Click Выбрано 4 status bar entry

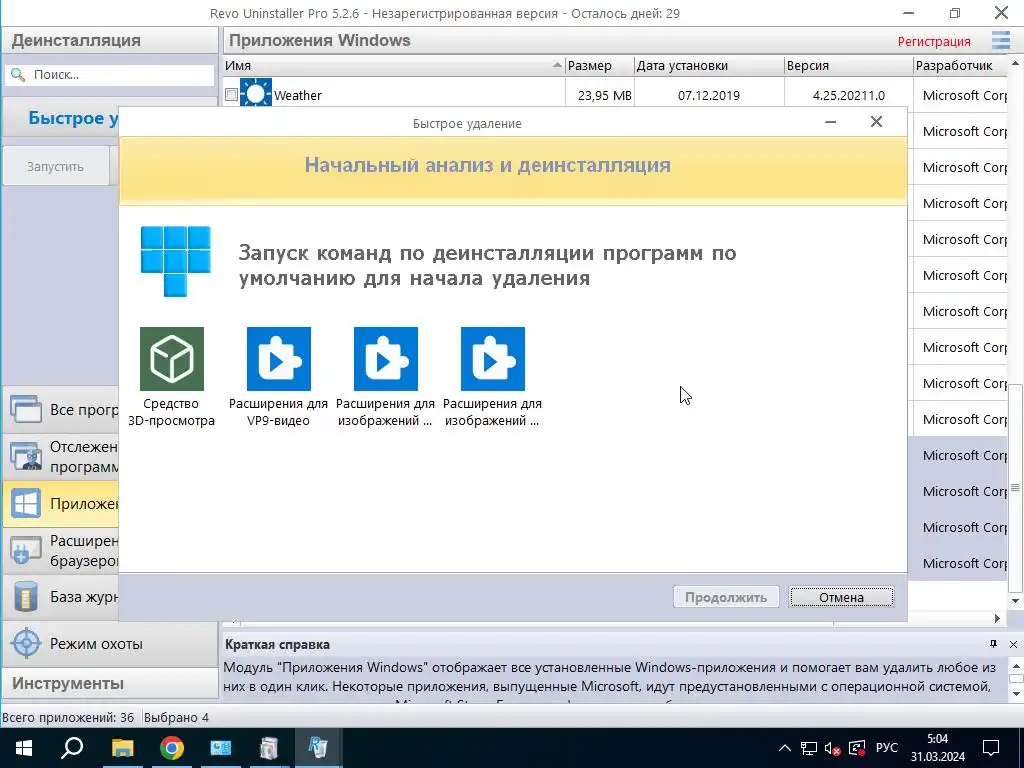click(x=176, y=718)
